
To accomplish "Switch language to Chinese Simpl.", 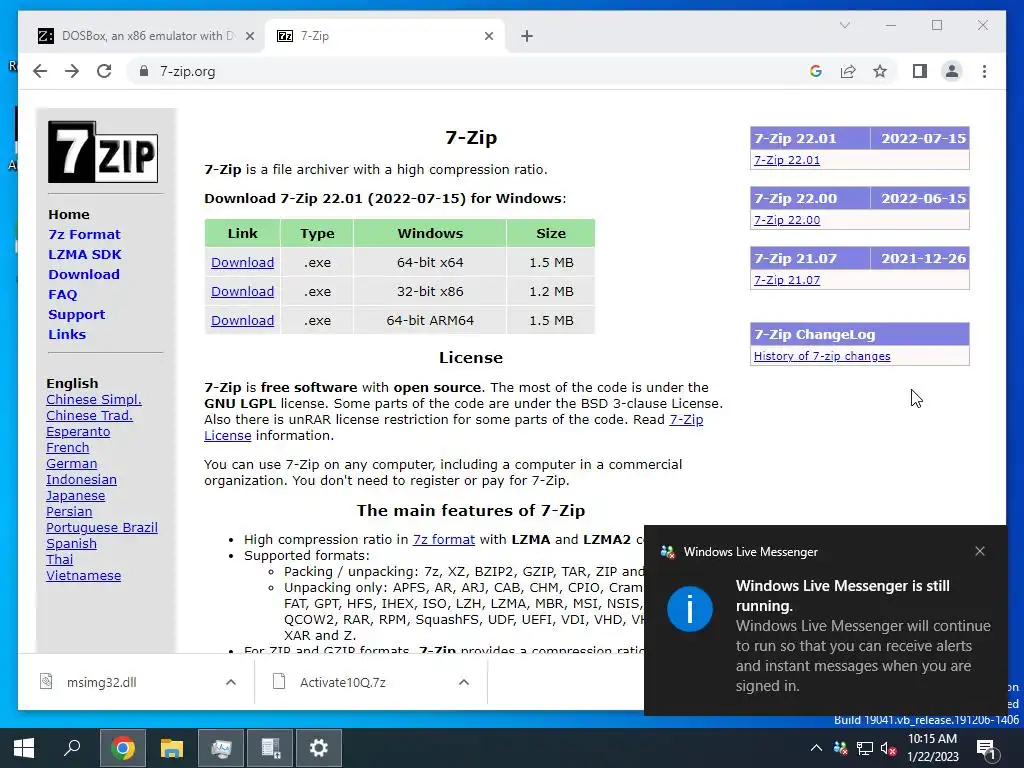I will 93,400.
